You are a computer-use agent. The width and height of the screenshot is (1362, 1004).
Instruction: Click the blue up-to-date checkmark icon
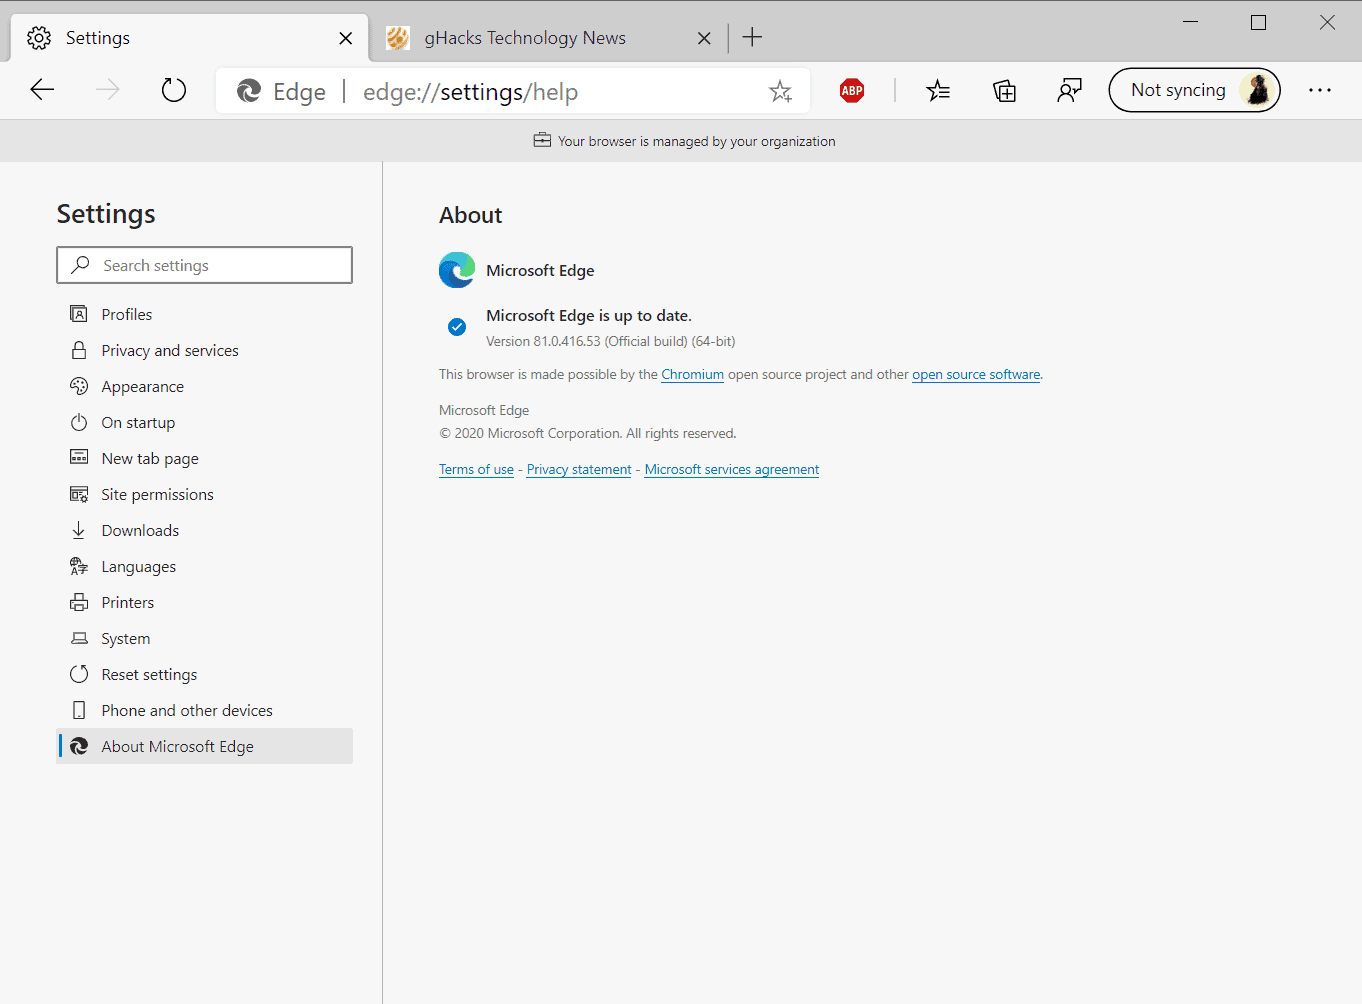(457, 327)
